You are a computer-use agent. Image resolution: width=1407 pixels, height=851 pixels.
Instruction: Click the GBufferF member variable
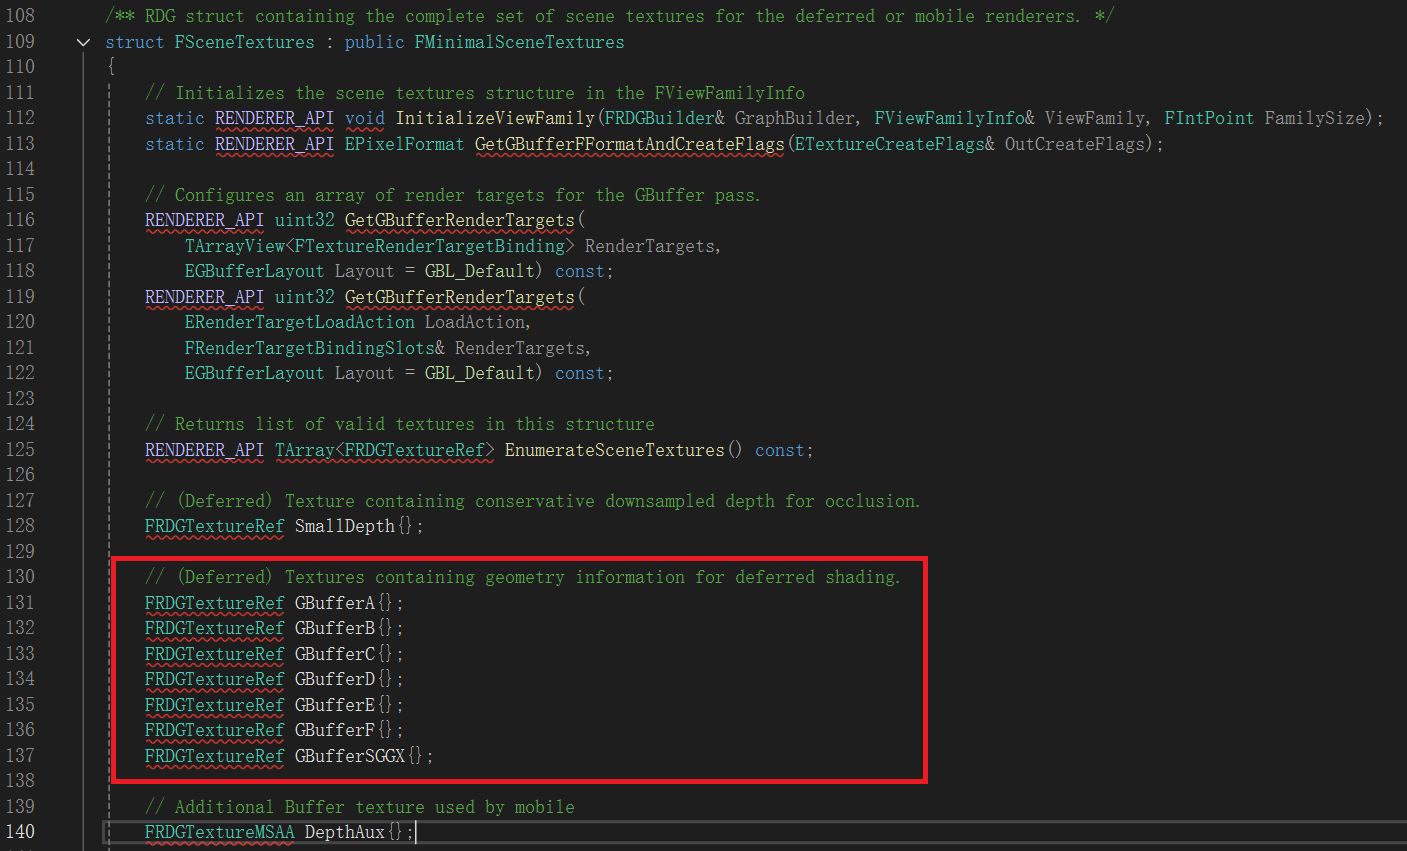click(334, 730)
